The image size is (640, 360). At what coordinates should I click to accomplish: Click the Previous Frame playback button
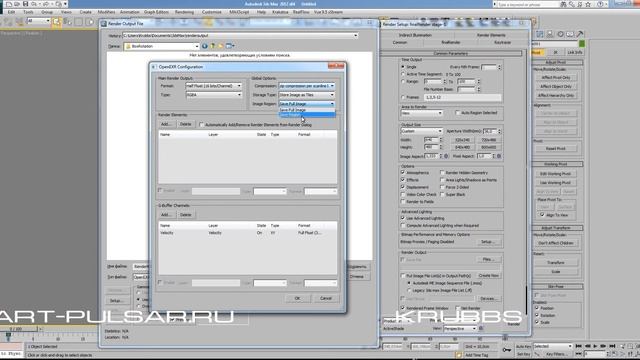click(587, 346)
